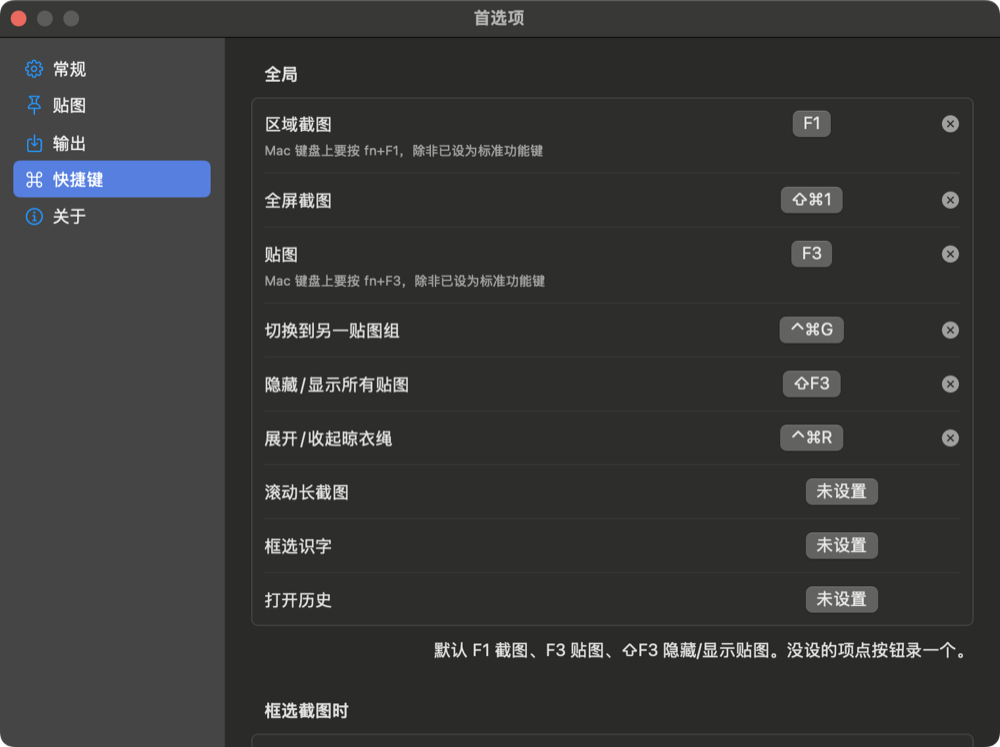Click the 展开/收起晾衣绳 label
1000x747 pixels.
click(x=328, y=439)
